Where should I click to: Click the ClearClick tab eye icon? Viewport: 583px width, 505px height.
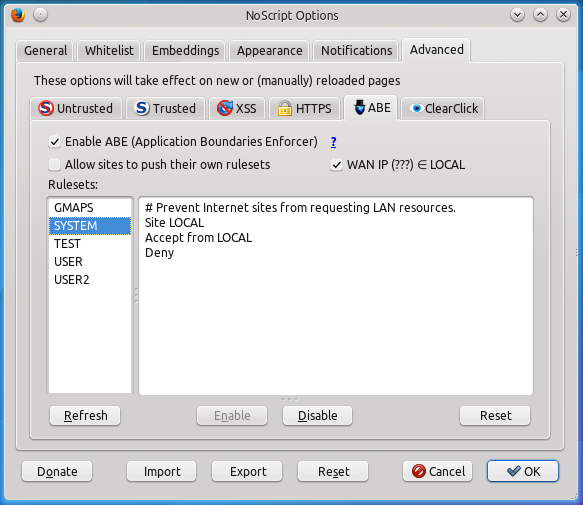(x=416, y=108)
